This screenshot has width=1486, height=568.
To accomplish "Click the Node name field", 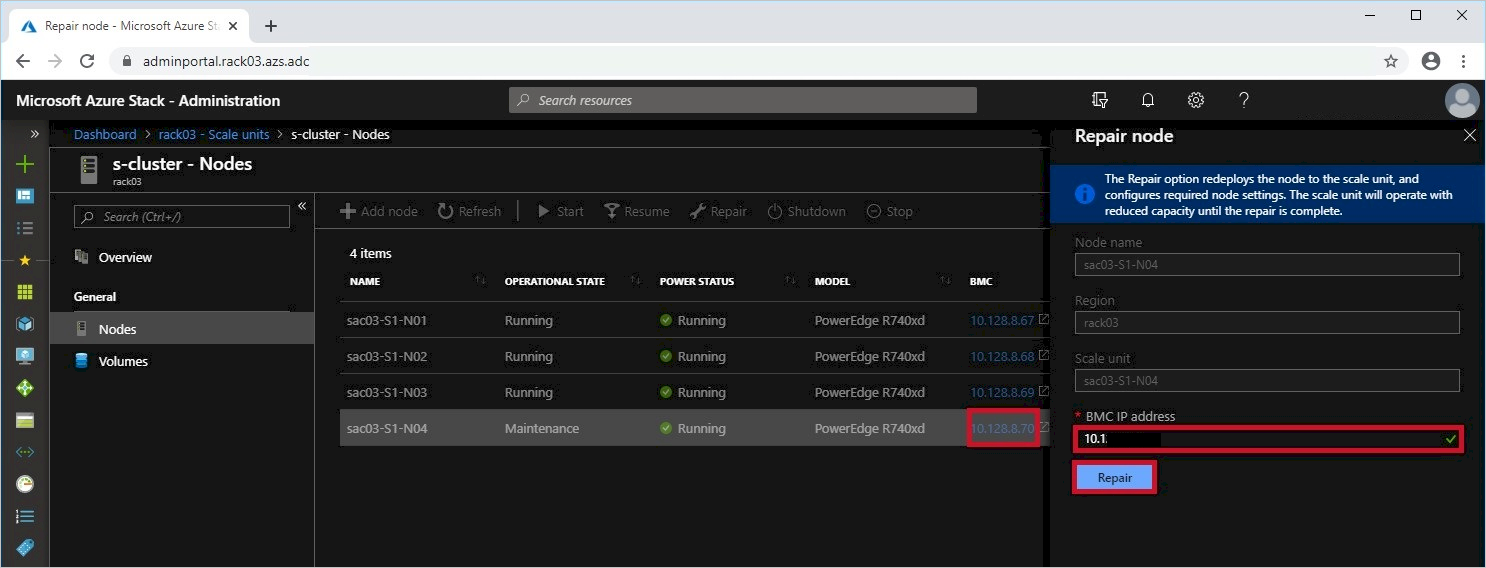I will (x=1267, y=265).
